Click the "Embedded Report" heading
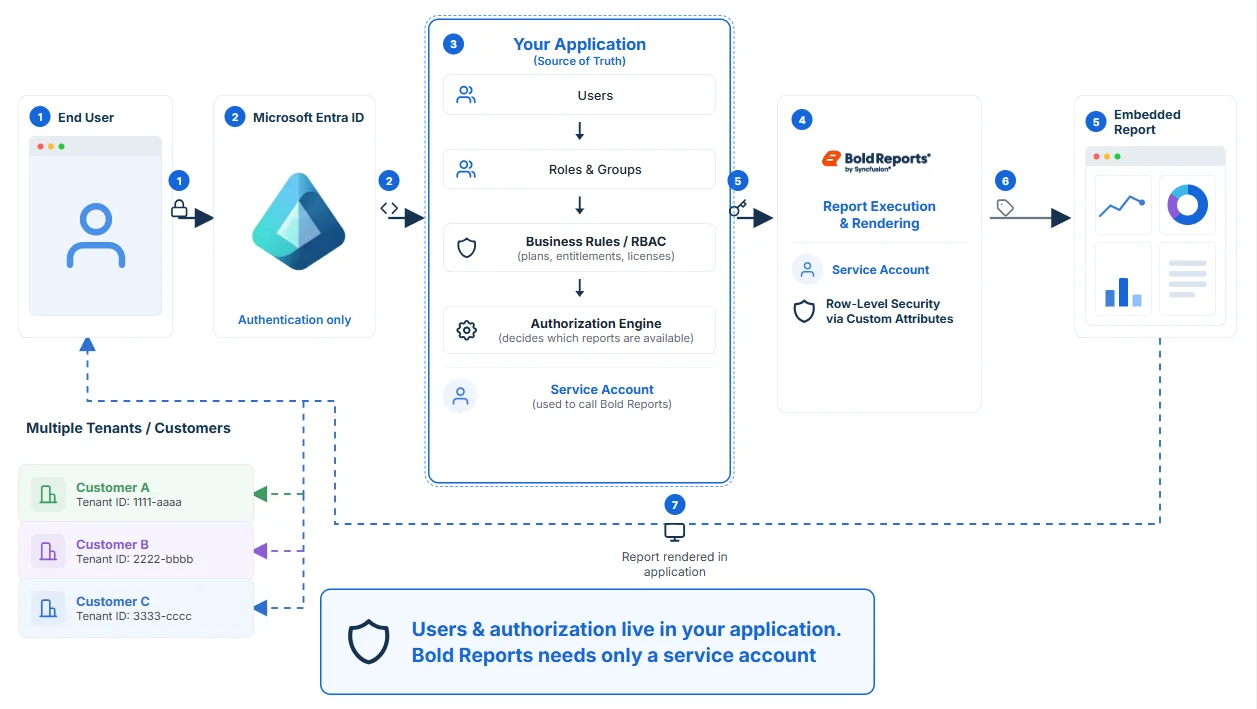The image size is (1257, 709). [1147, 122]
